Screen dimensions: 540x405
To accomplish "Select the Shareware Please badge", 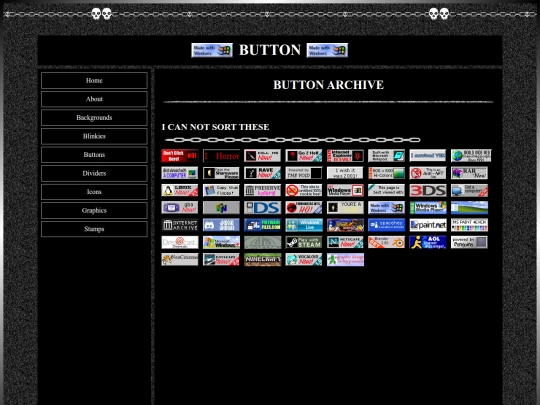I will [x=221, y=173].
